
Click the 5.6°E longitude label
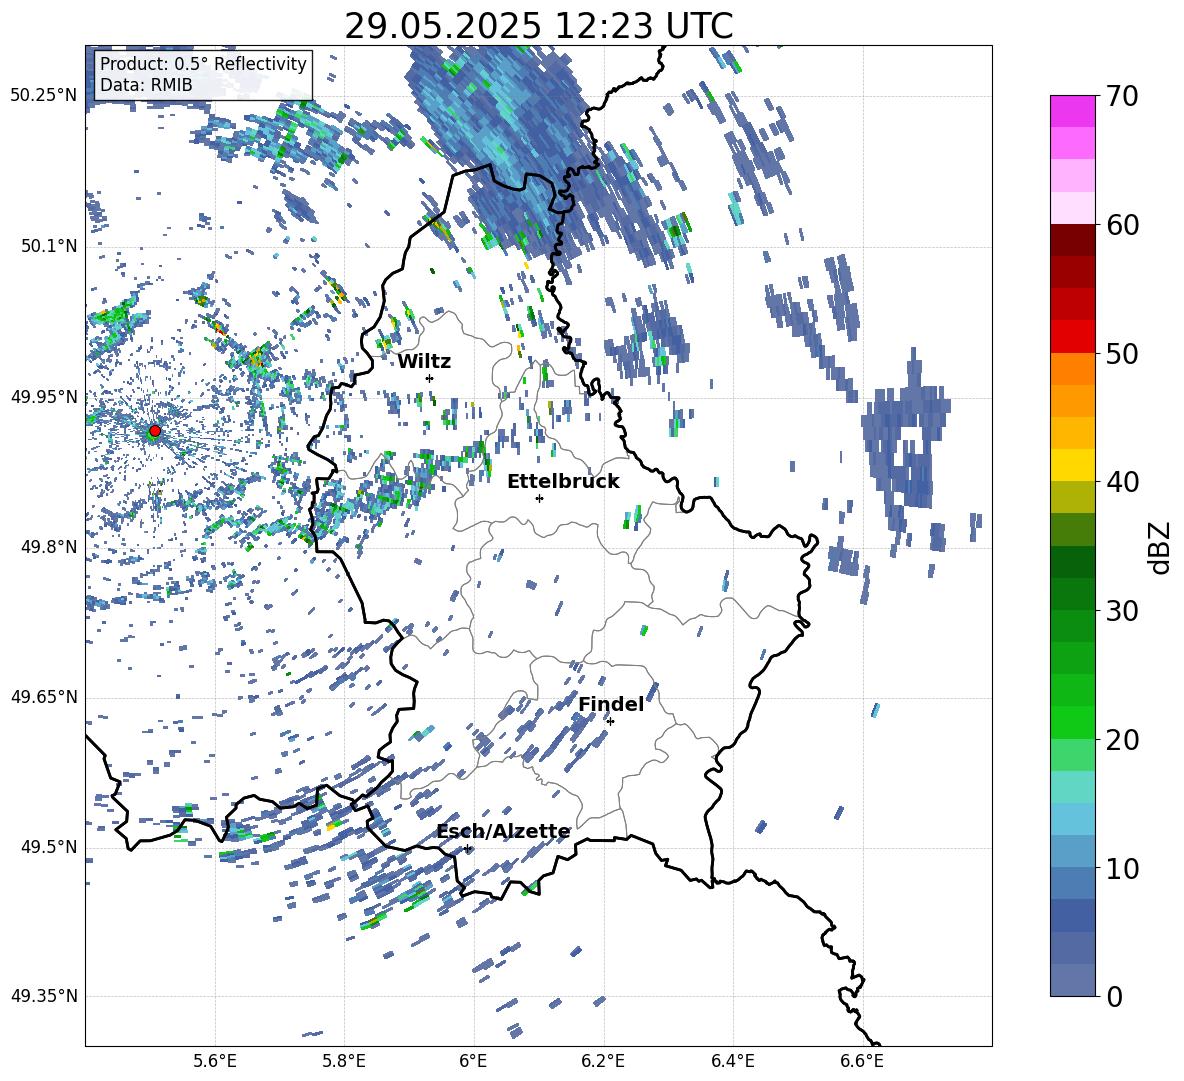coord(215,1061)
